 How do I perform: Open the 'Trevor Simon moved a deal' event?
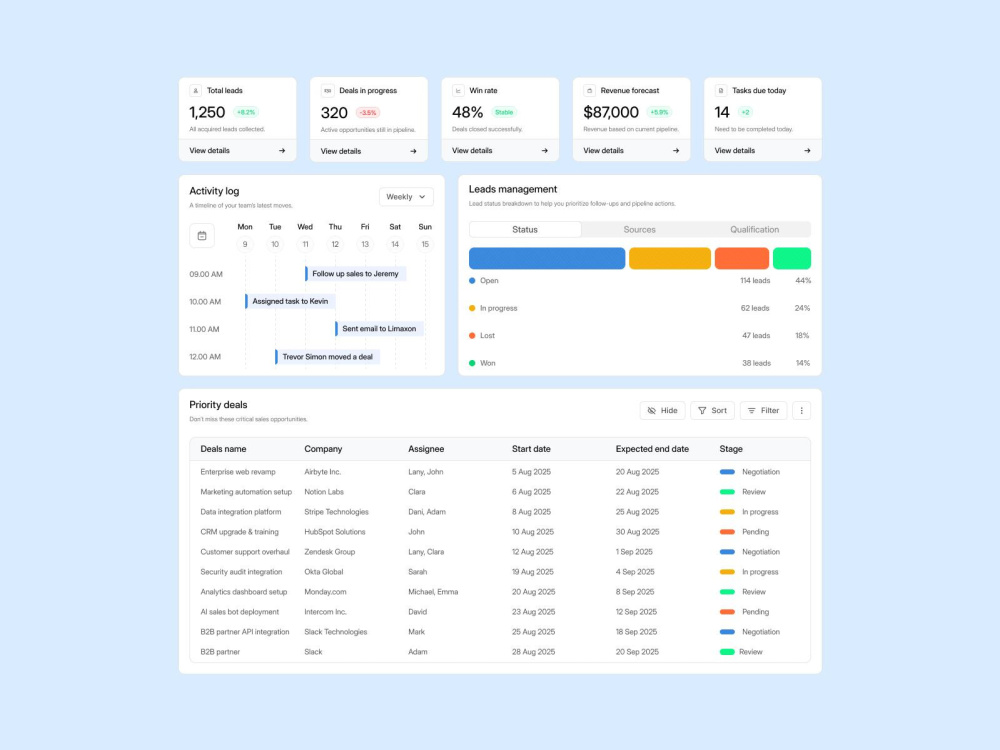[x=327, y=357]
